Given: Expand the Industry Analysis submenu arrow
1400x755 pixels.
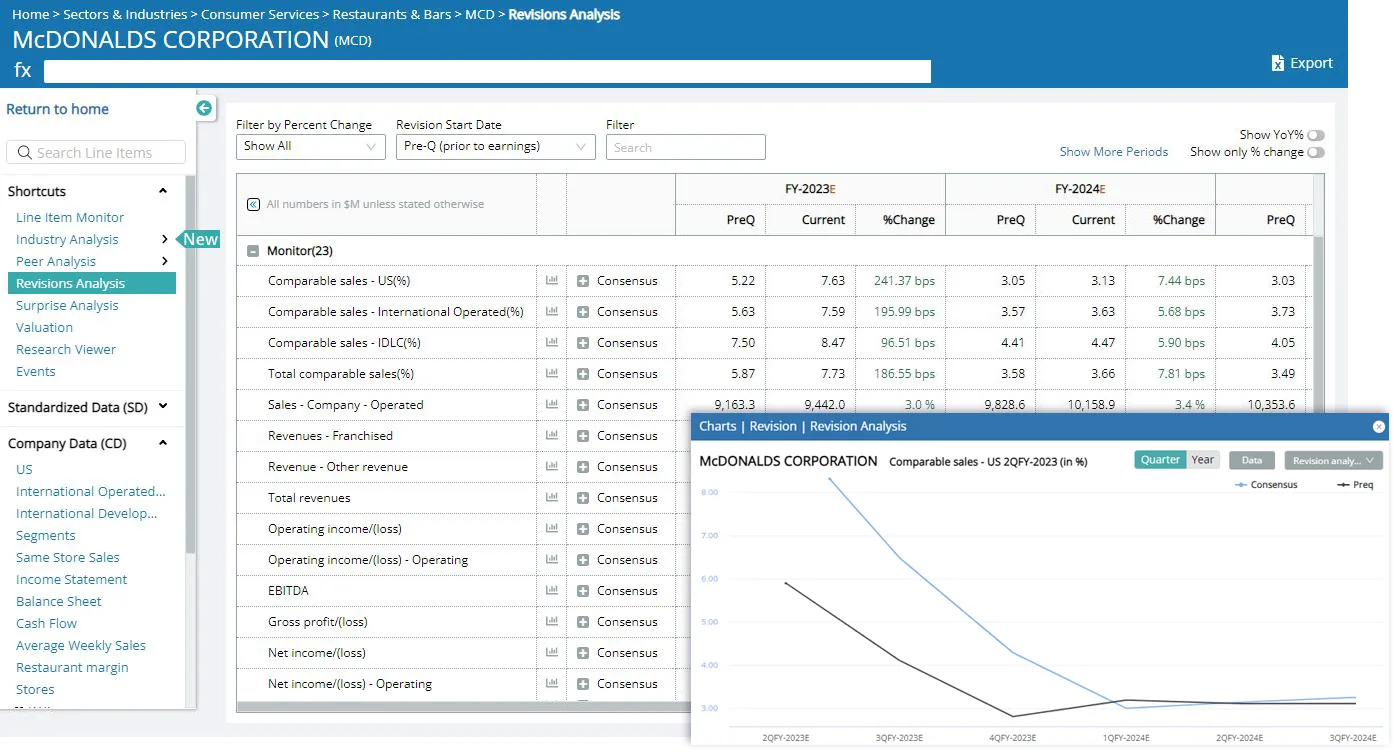Looking at the screenshot, I should pyautogui.click(x=165, y=239).
